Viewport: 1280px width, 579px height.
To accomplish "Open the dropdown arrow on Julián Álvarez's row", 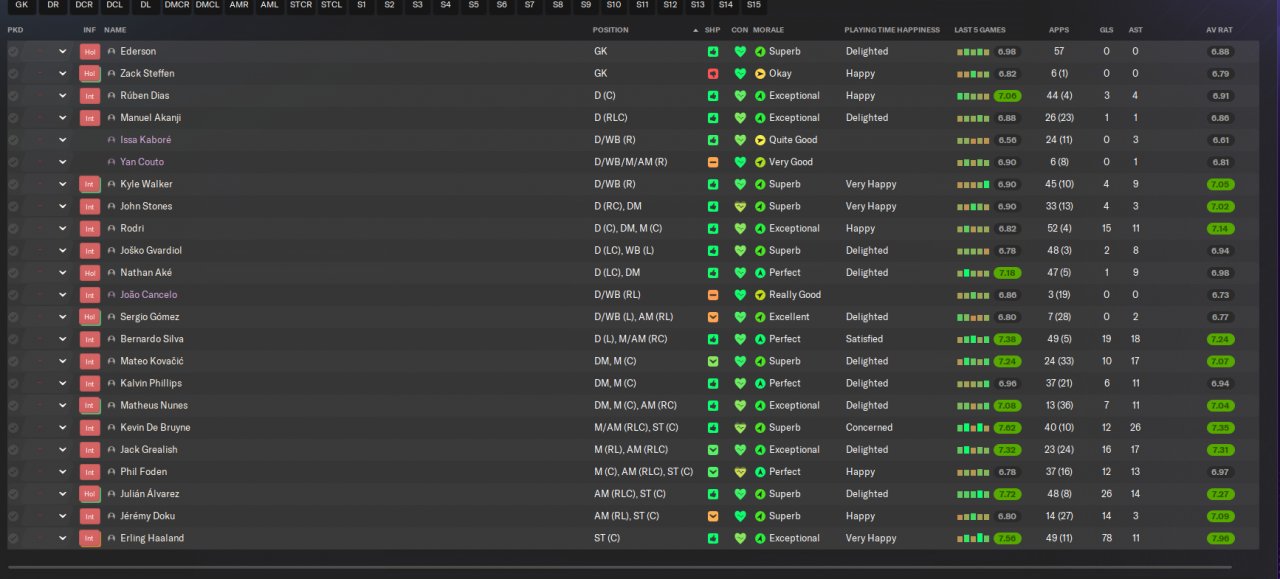I will click(62, 494).
